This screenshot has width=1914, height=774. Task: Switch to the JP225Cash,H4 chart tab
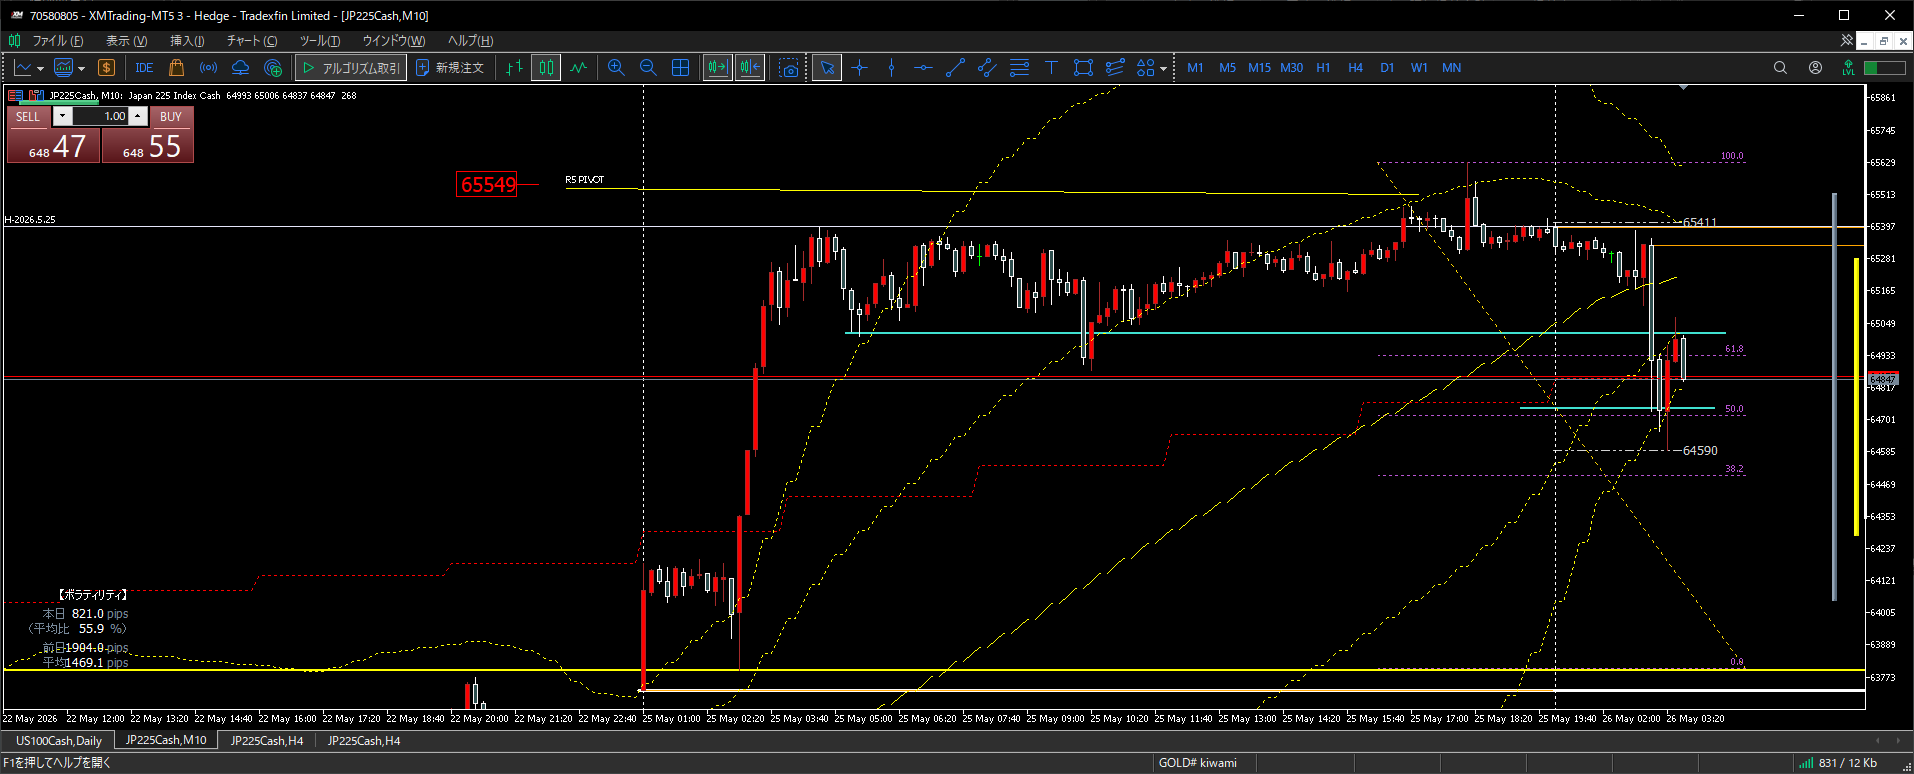pos(267,741)
